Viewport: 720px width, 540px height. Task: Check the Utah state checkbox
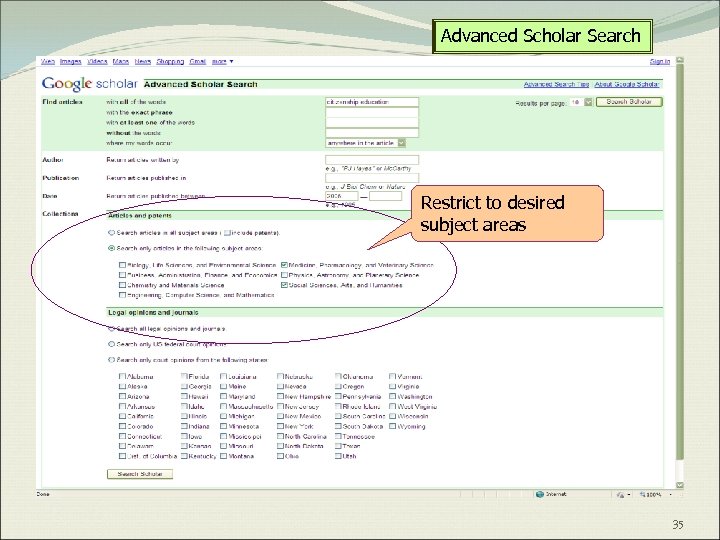point(338,456)
